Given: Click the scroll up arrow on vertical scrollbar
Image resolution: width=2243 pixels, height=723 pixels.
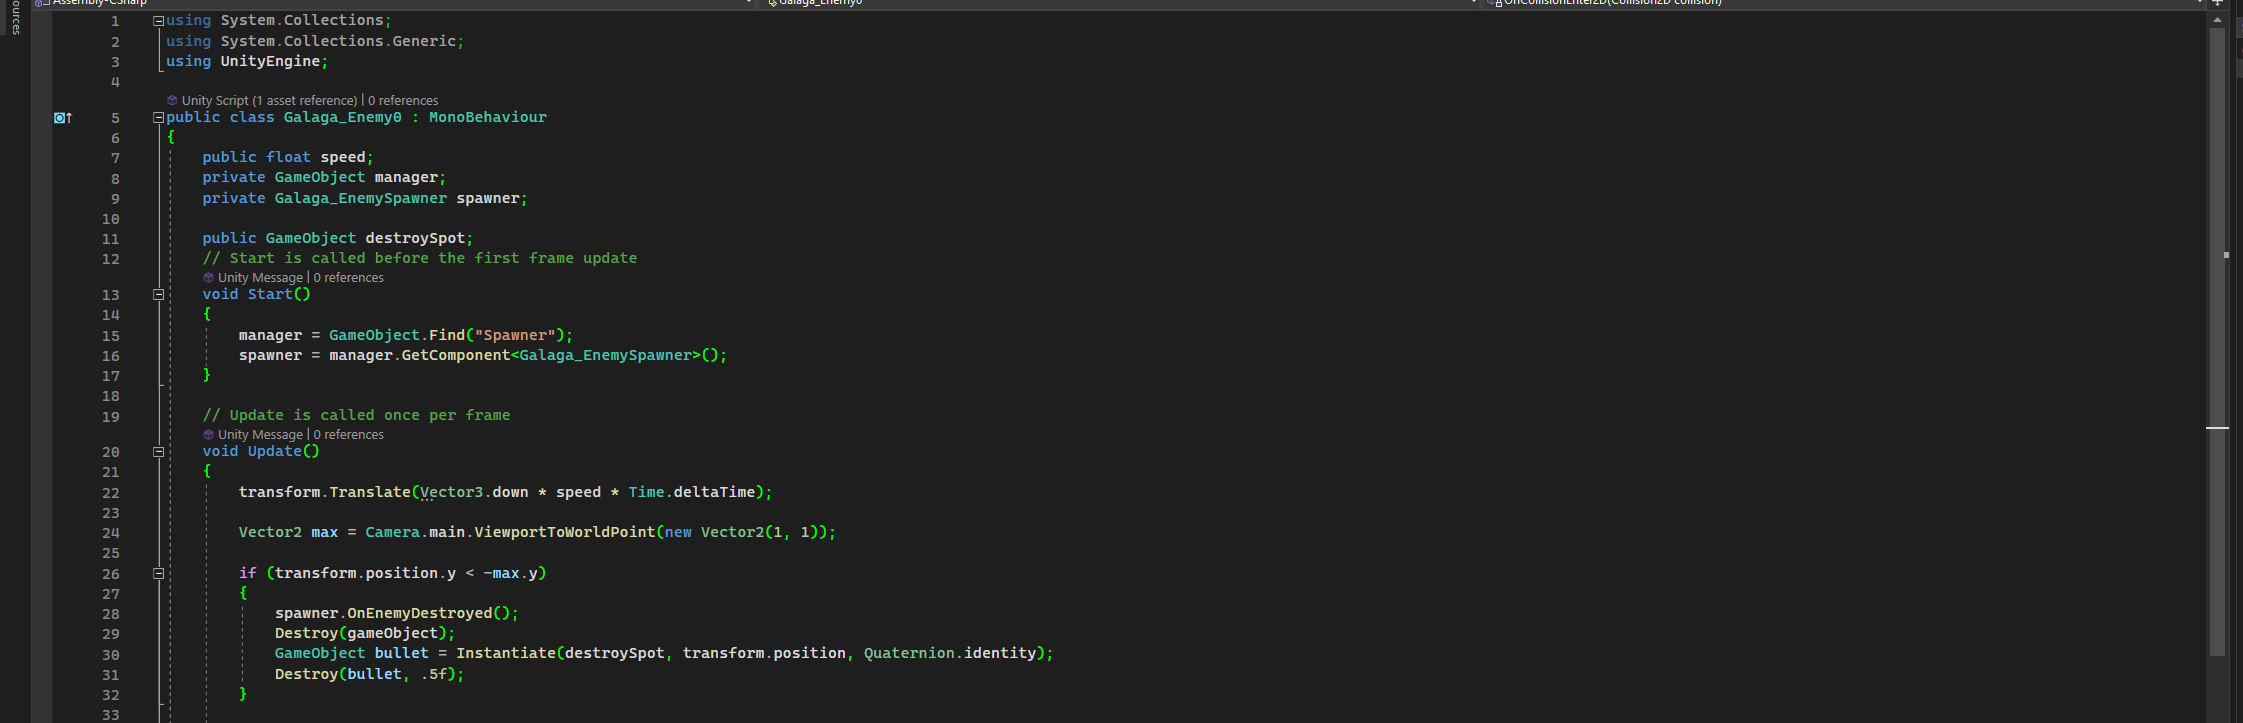Looking at the screenshot, I should (2217, 20).
